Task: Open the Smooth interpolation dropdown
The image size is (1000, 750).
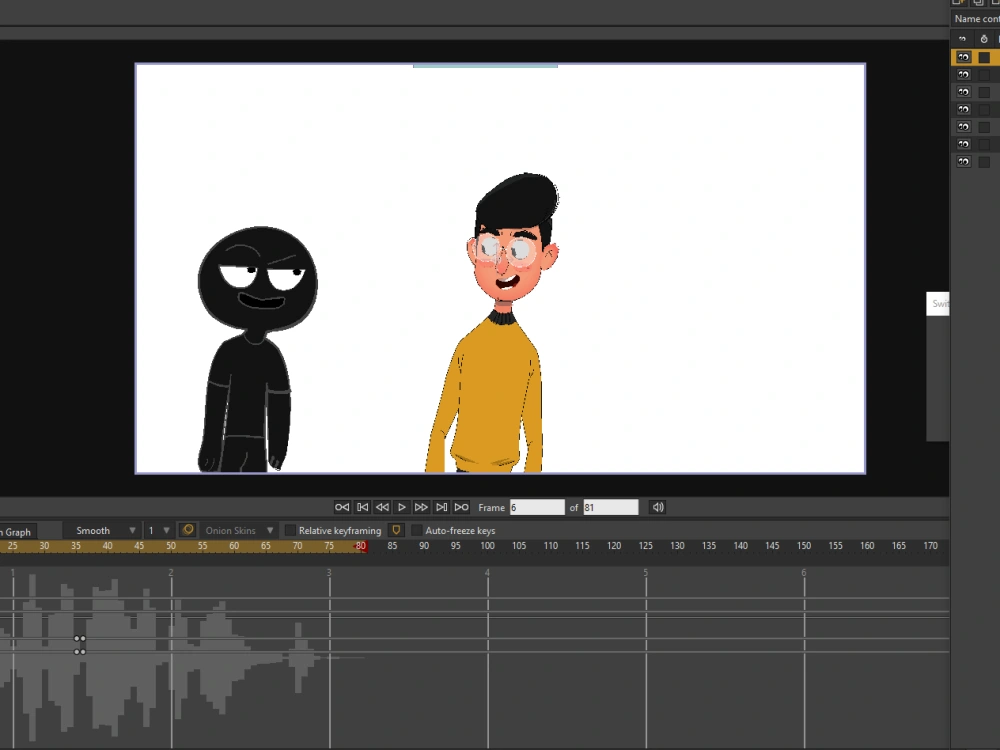Action: 102,531
